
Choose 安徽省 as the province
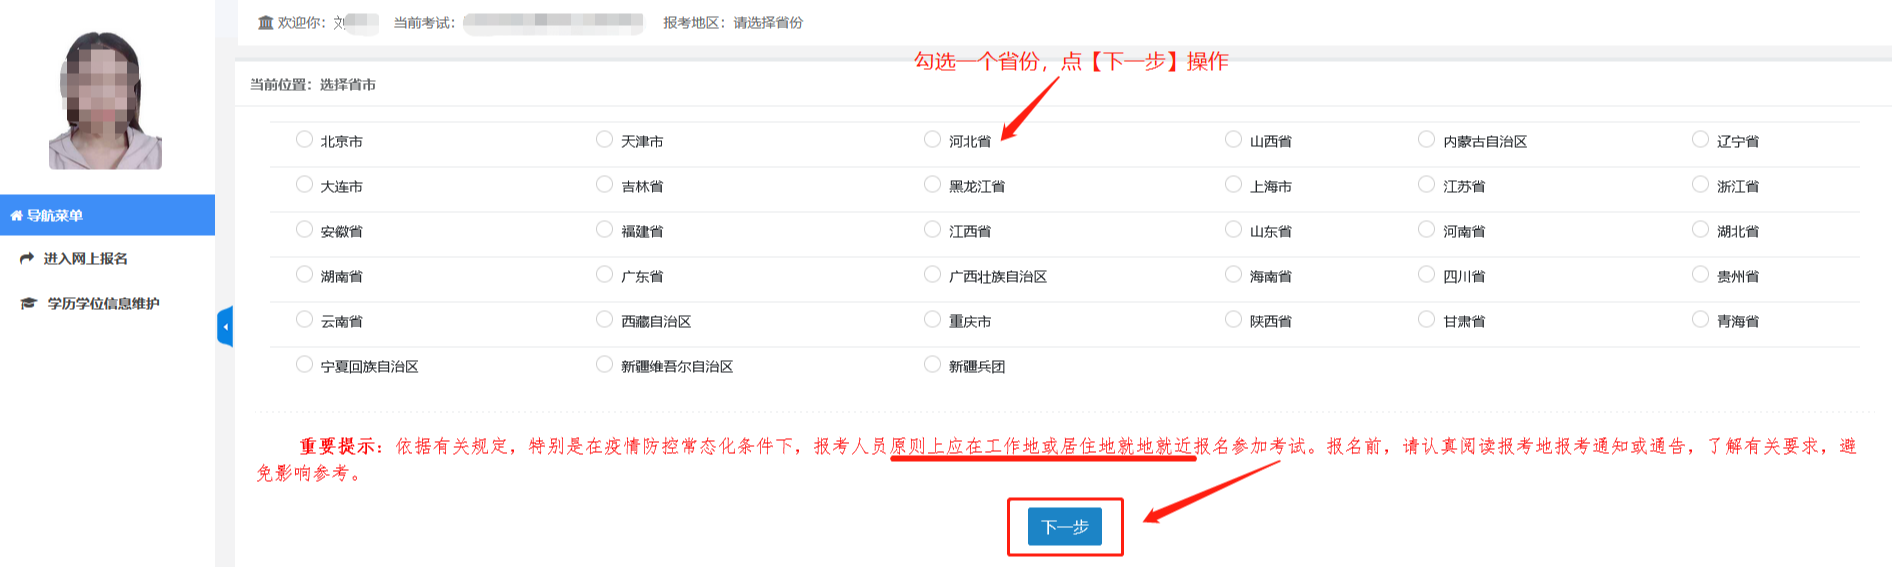304,229
